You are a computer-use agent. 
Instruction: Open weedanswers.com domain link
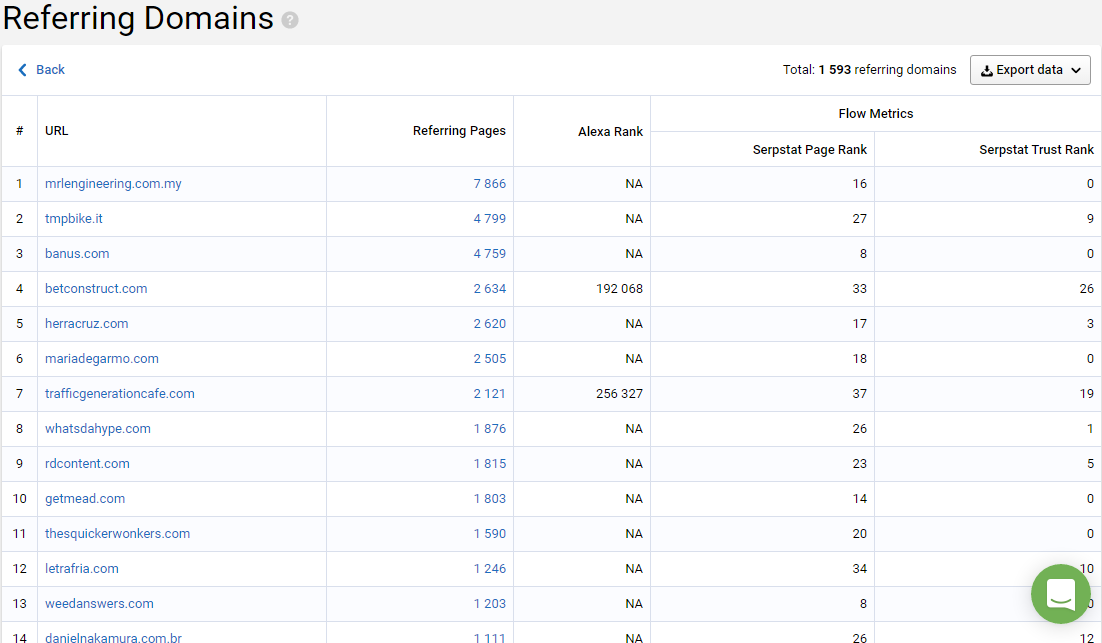point(99,604)
